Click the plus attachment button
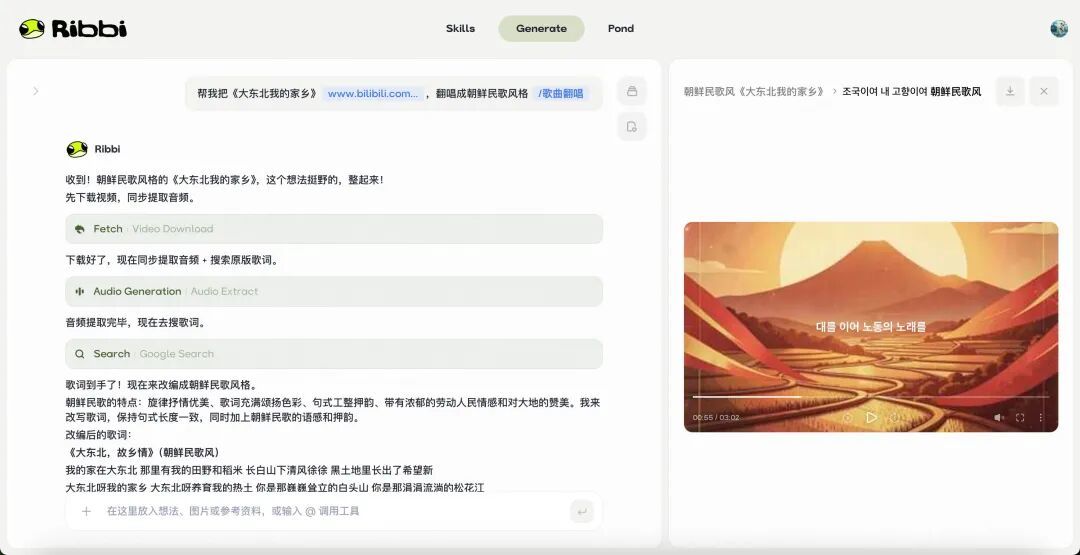 coord(86,511)
